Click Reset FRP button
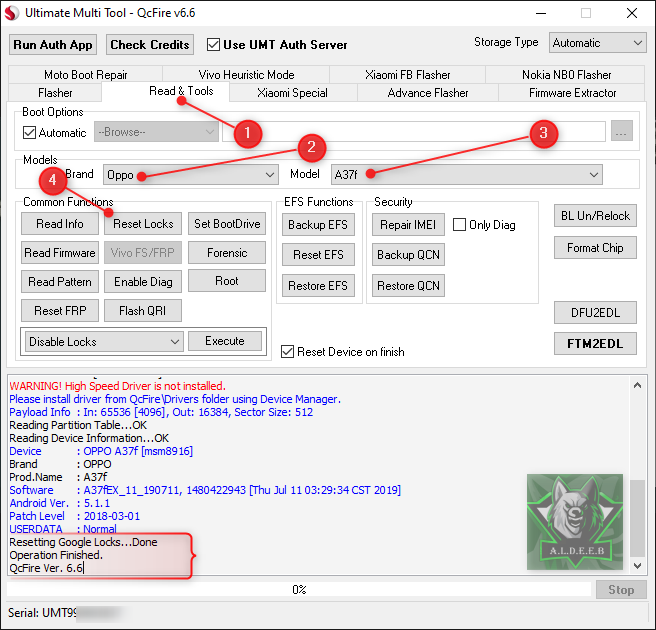656x630 pixels. 60,310
